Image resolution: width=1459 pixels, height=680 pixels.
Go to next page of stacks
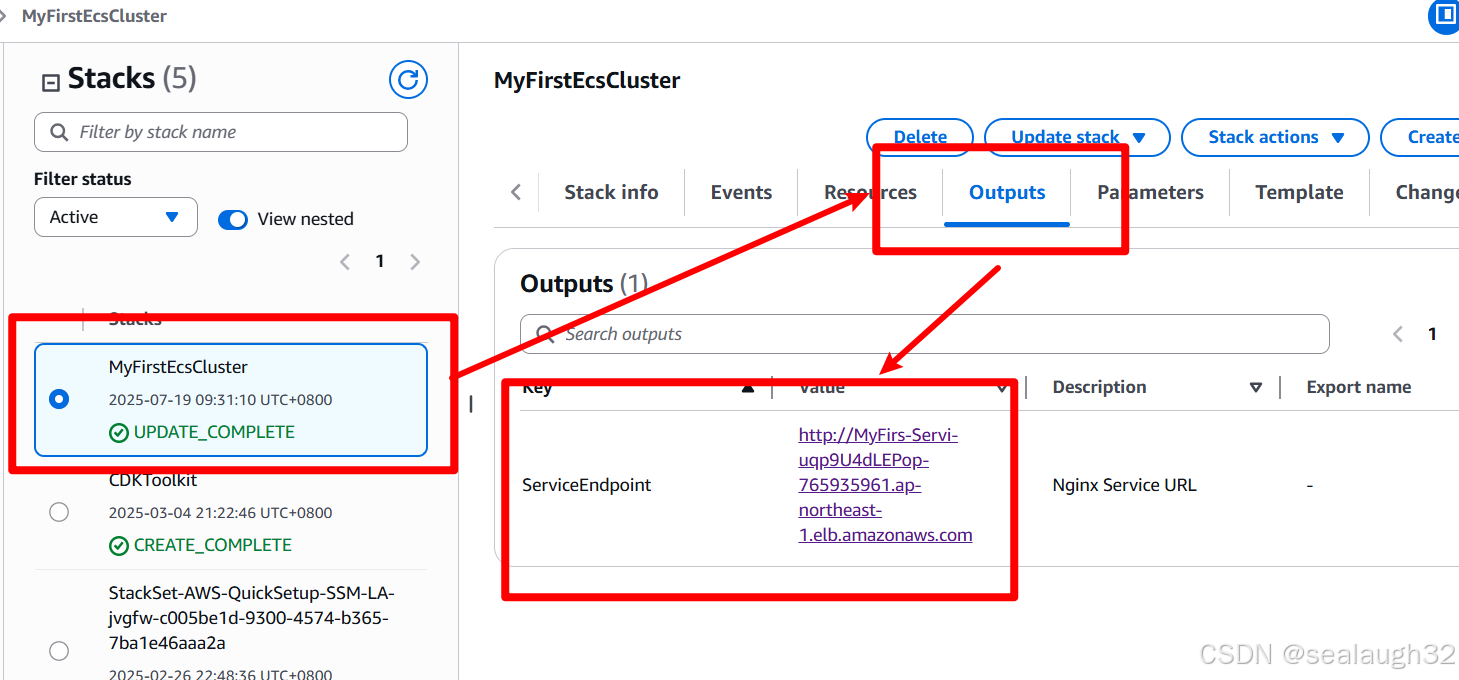[415, 262]
